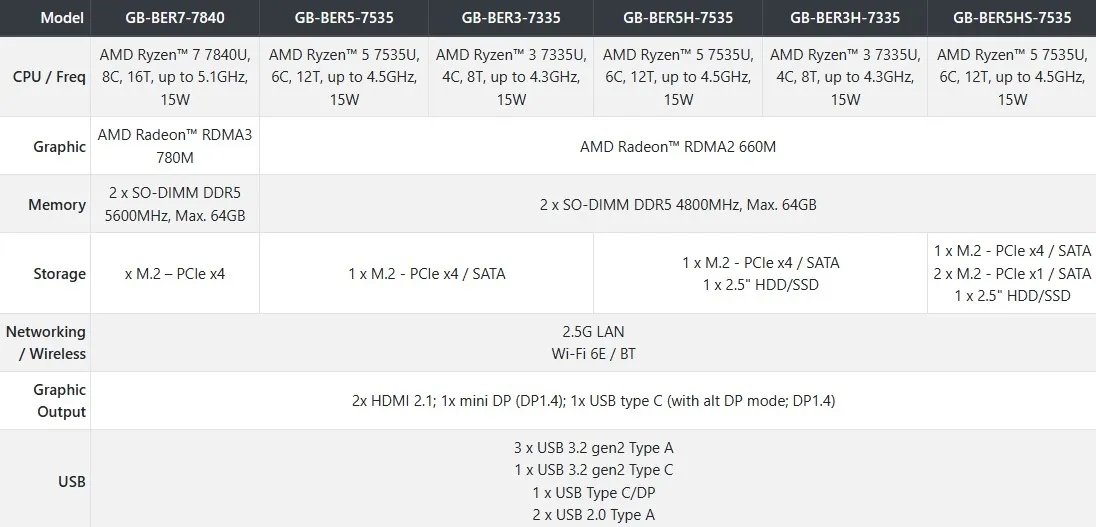Select the GB-BER5-7535 model header
The width and height of the screenshot is (1096, 527).
point(343,17)
